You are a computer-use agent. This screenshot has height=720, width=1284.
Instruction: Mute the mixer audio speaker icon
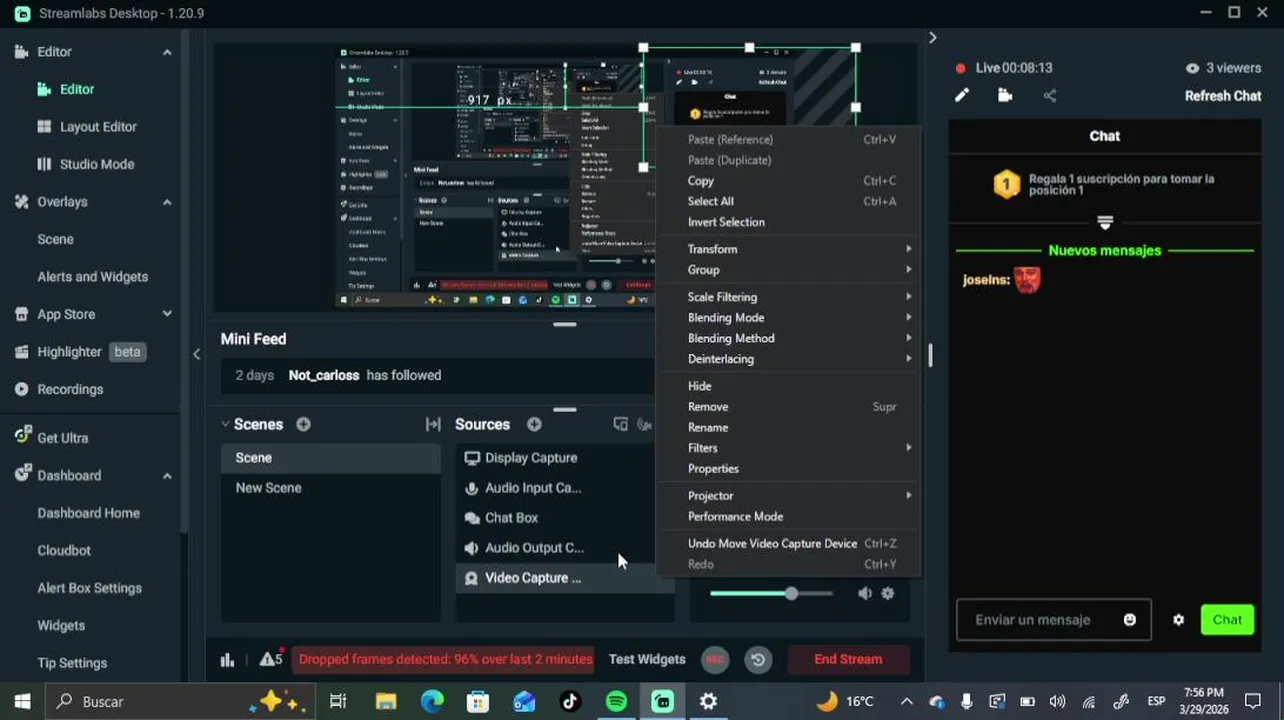click(x=864, y=593)
